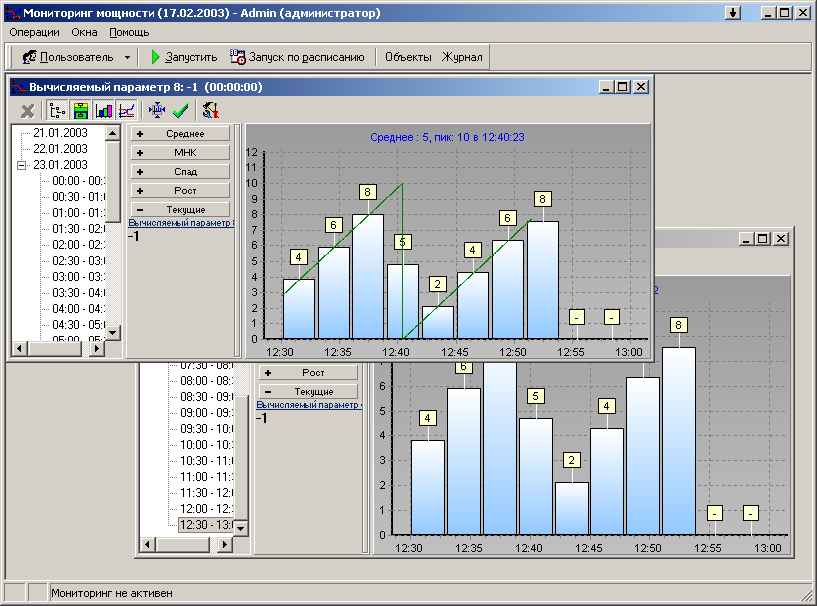Select the 21.01.2003 date in the tree
The height and width of the screenshot is (606, 817).
click(60, 133)
